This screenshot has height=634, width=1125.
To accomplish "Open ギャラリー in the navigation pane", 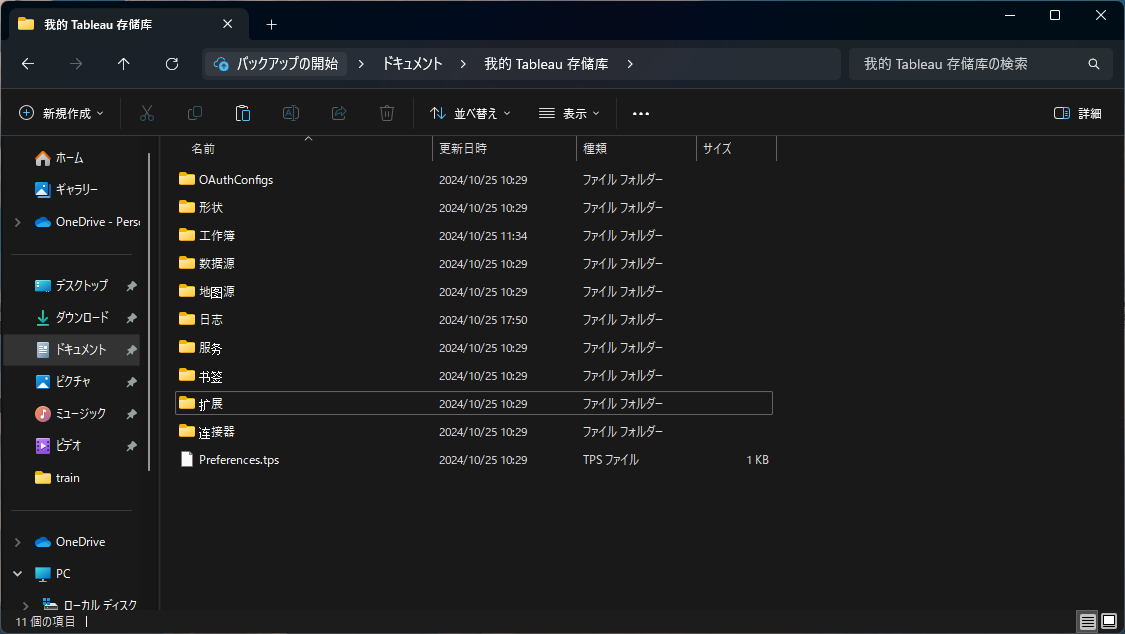I will click(x=66, y=189).
